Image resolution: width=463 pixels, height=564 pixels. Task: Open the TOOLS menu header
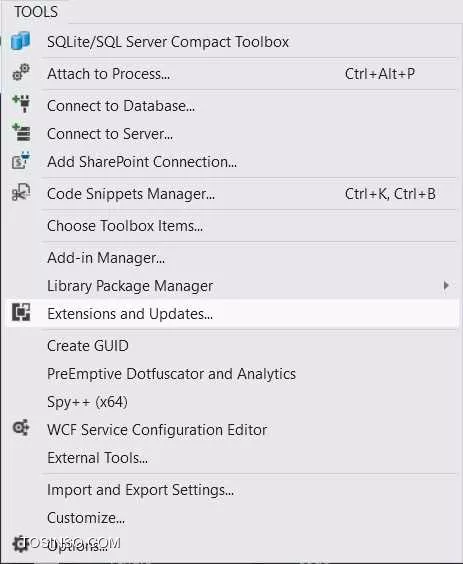(36, 12)
